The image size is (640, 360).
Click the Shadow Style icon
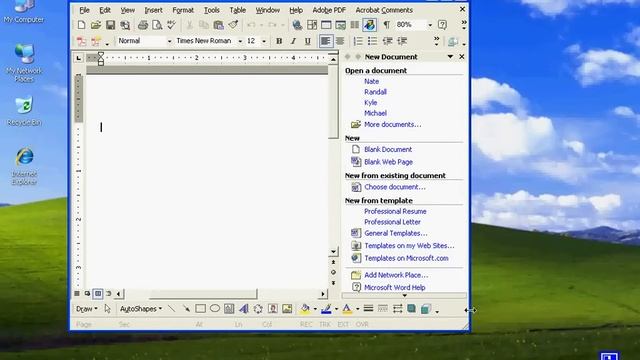tap(411, 309)
